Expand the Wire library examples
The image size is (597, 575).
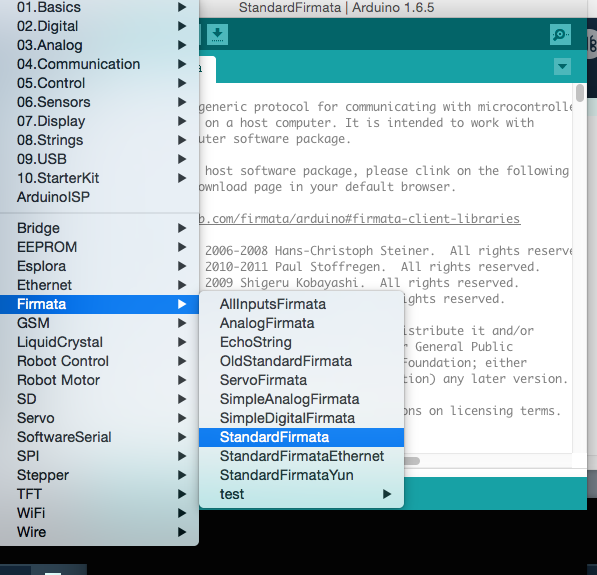pyautogui.click(x=99, y=532)
